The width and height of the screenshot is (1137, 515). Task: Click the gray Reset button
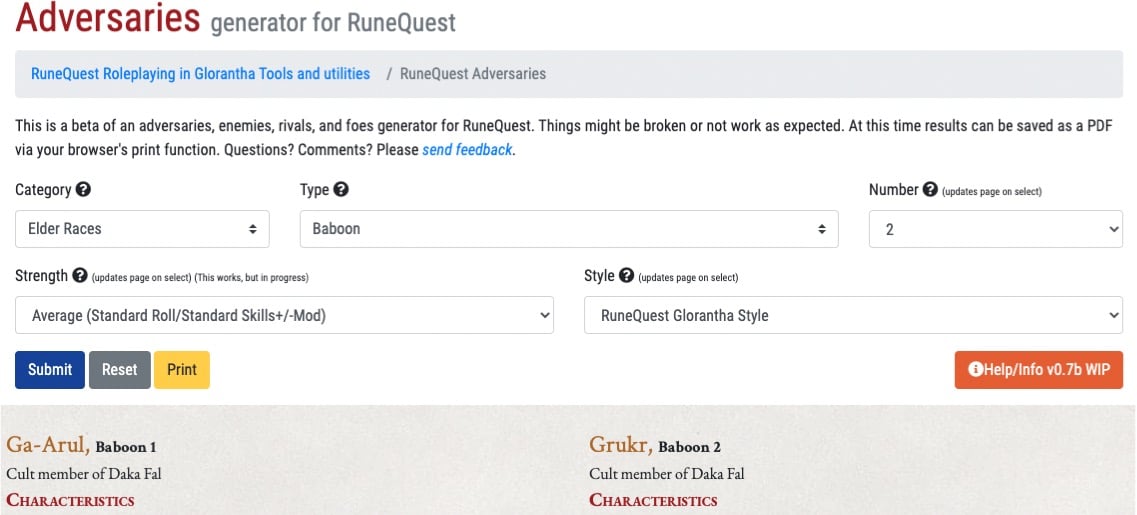pos(120,370)
